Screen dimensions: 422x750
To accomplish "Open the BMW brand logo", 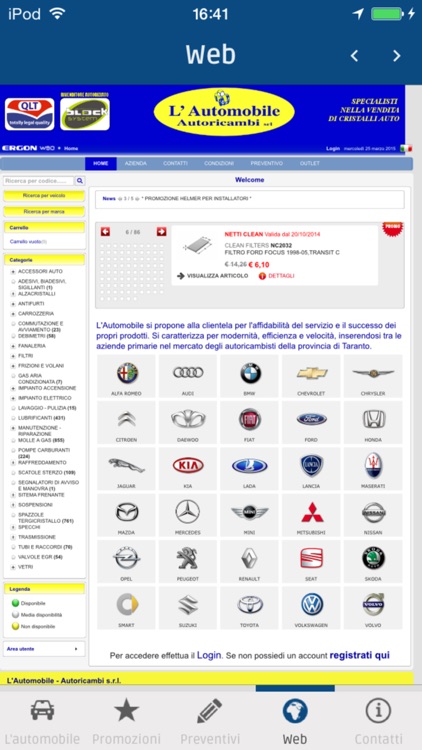I will [250, 373].
